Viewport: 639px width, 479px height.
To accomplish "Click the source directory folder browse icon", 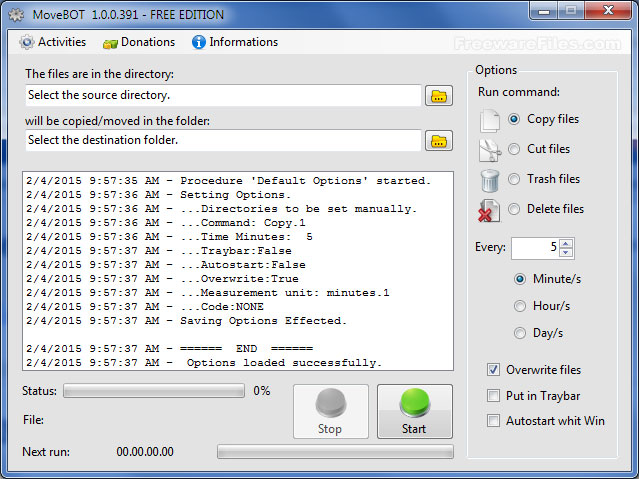I will 439,96.
